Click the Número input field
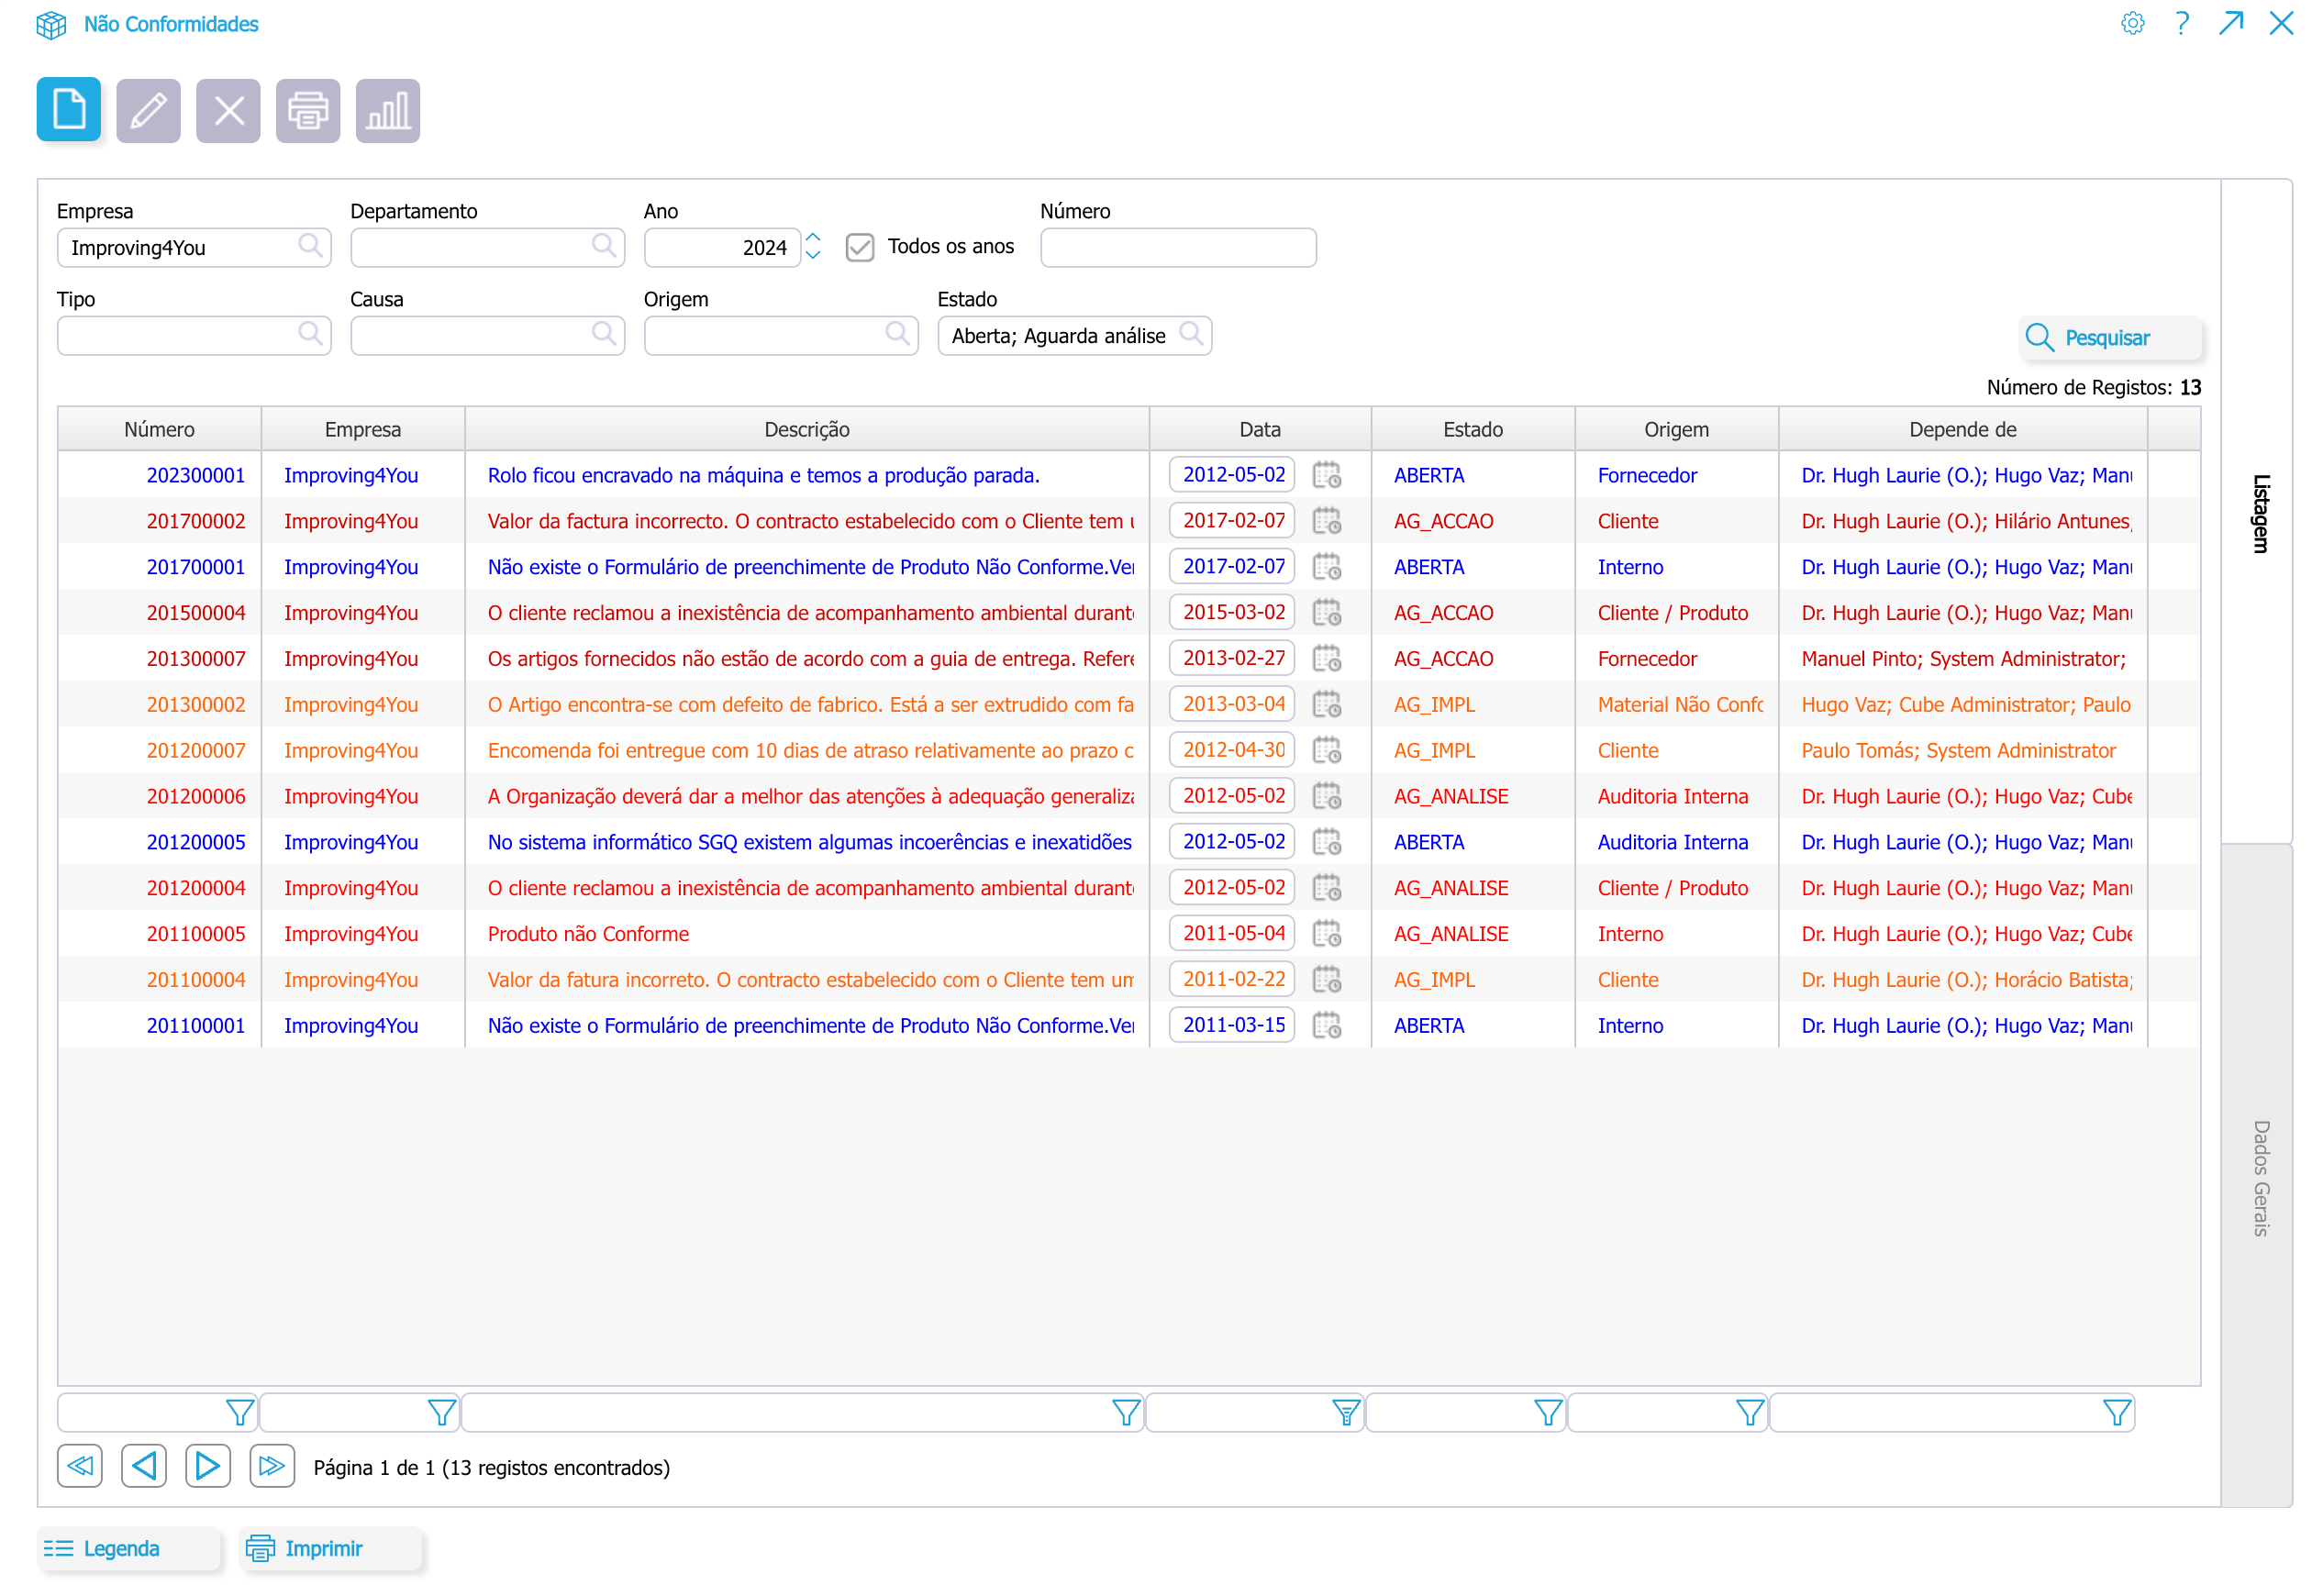 [1177, 247]
